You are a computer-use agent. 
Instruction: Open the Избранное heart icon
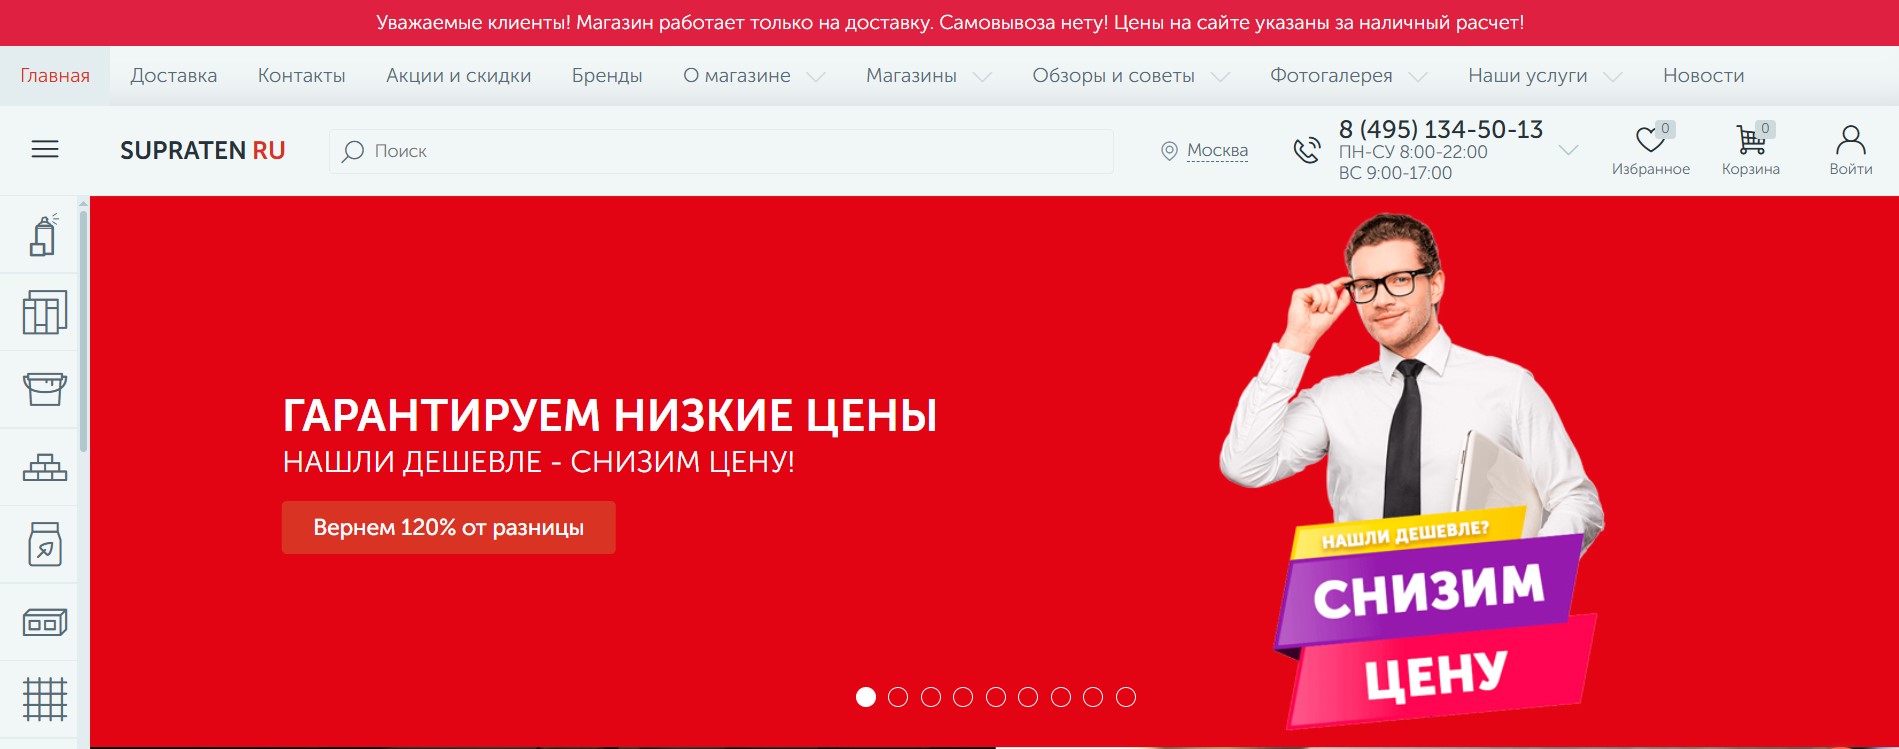point(1650,139)
